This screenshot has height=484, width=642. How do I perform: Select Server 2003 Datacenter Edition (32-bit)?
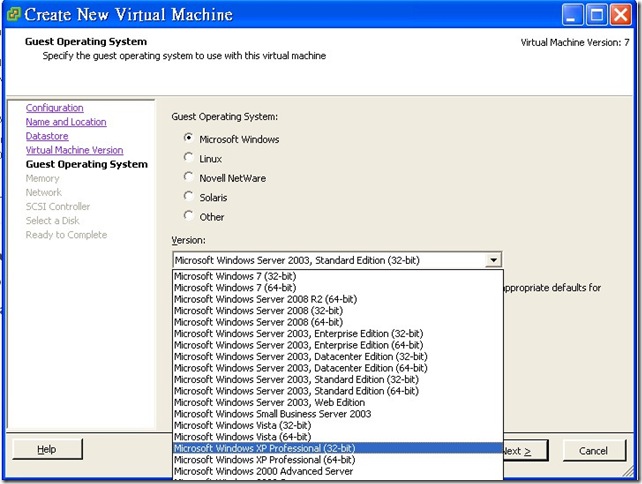(x=338, y=356)
